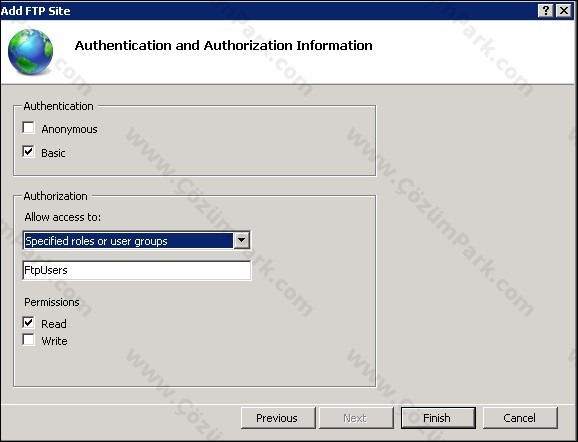
Task: Click the Allow access to label
Action: click(x=62, y=217)
